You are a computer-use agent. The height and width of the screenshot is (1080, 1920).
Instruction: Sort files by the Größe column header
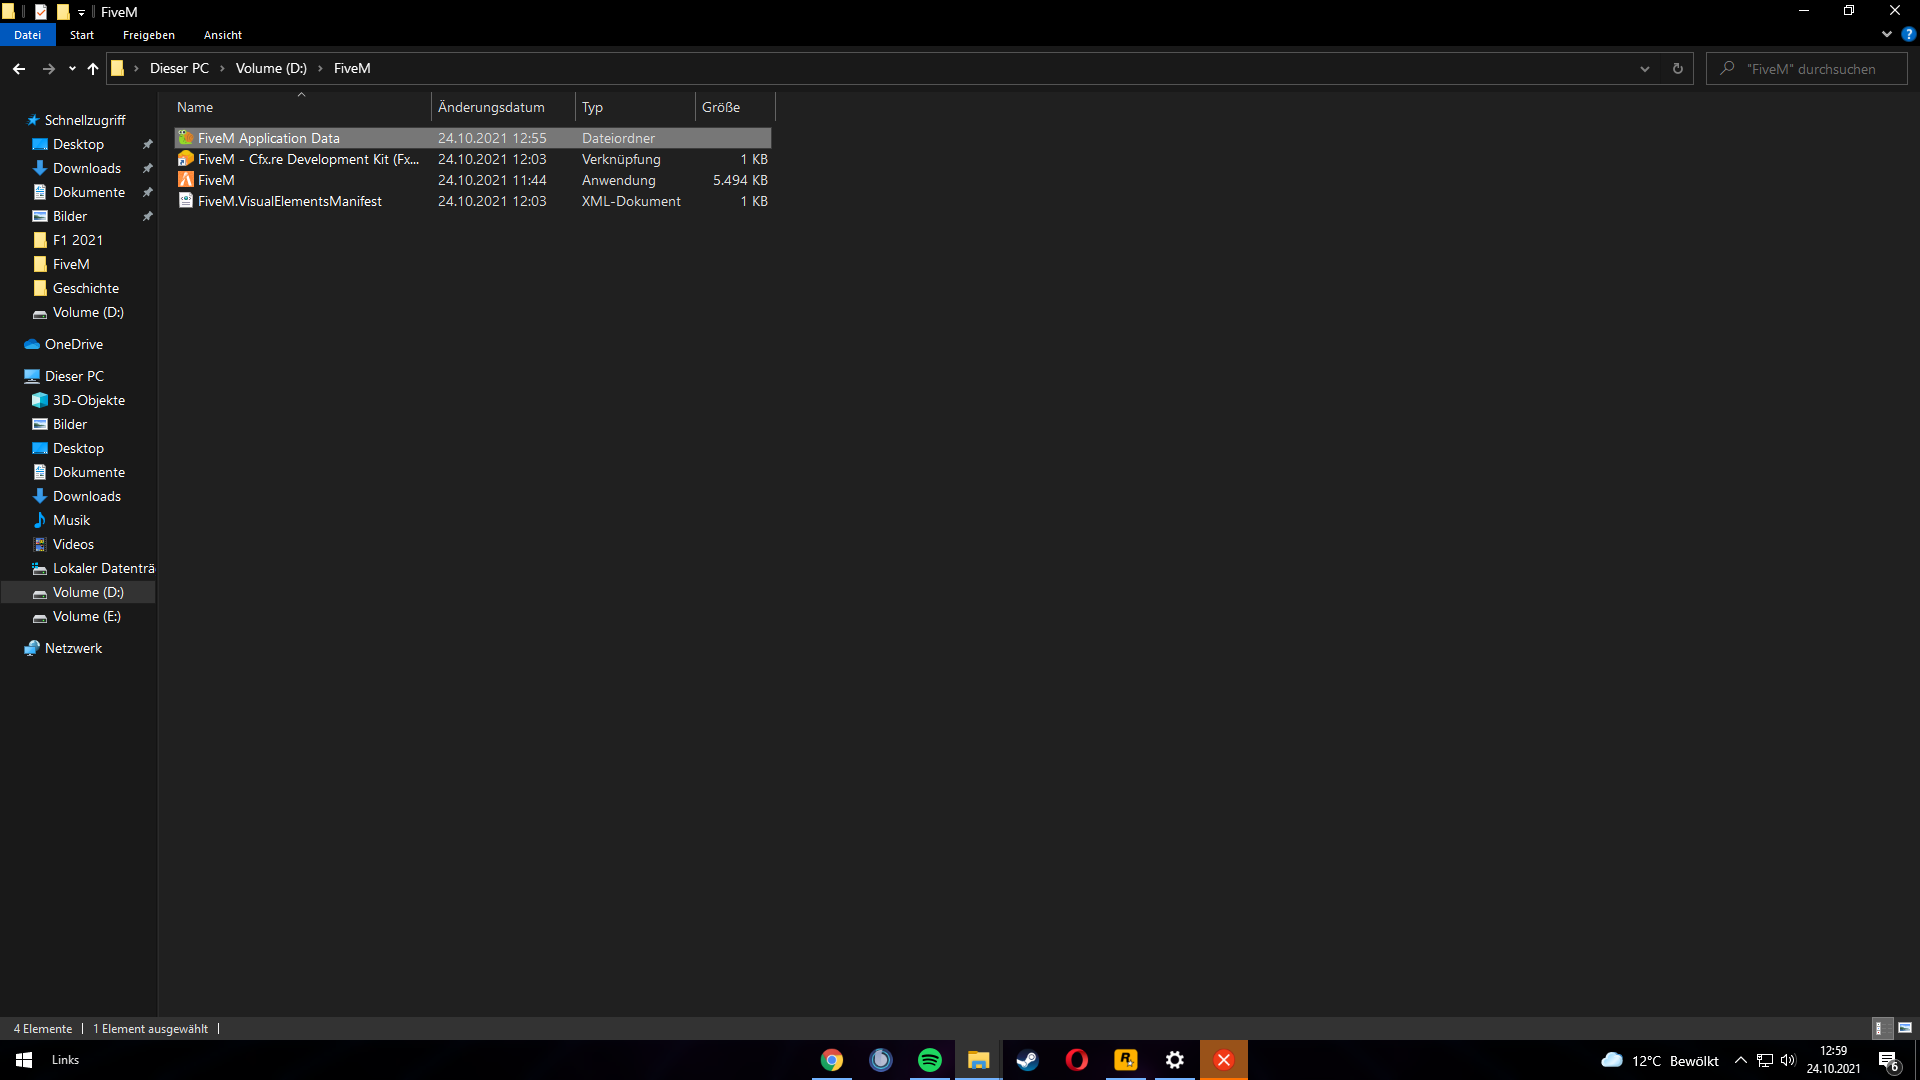pyautogui.click(x=722, y=107)
